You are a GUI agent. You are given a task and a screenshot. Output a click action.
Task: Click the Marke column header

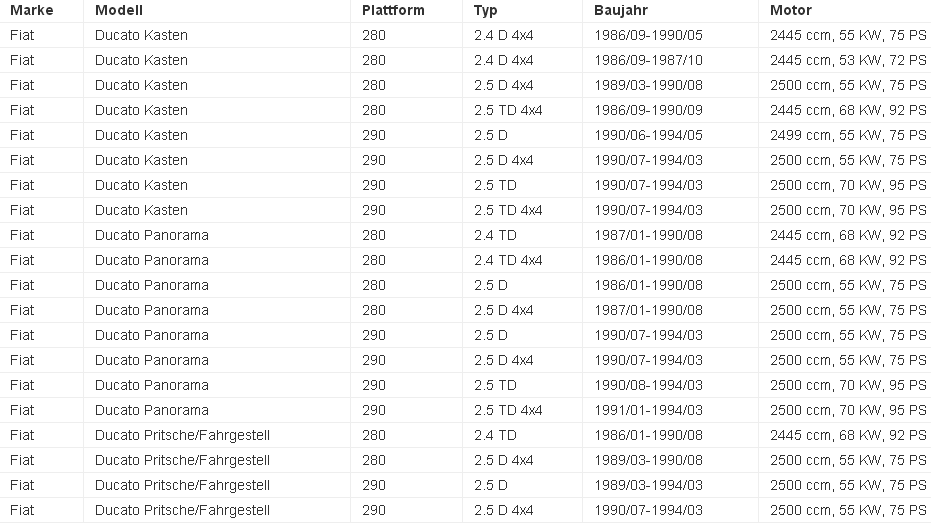coord(31,10)
